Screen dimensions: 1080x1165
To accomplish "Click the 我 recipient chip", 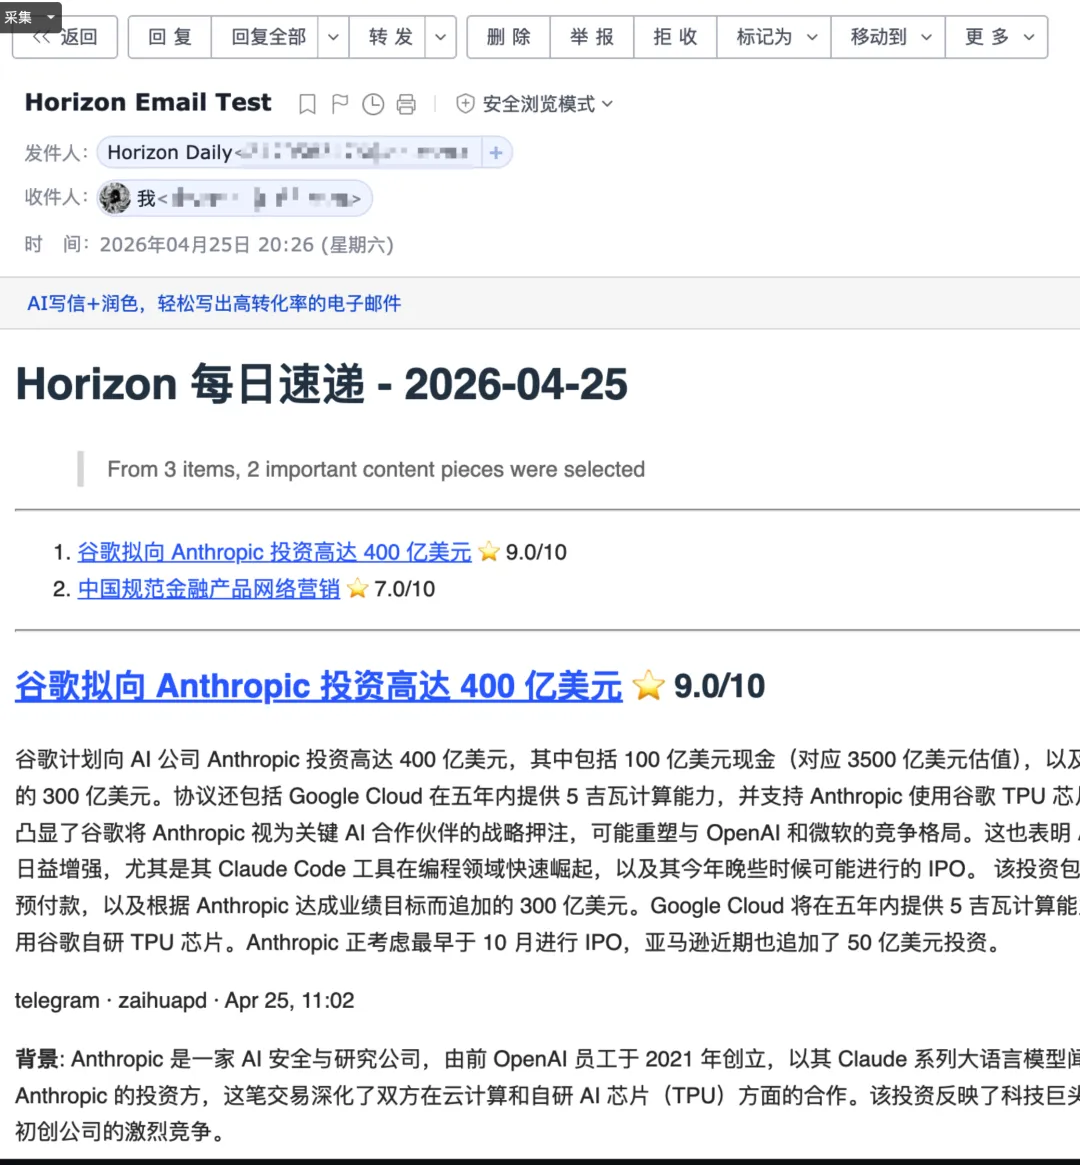I will pos(234,198).
